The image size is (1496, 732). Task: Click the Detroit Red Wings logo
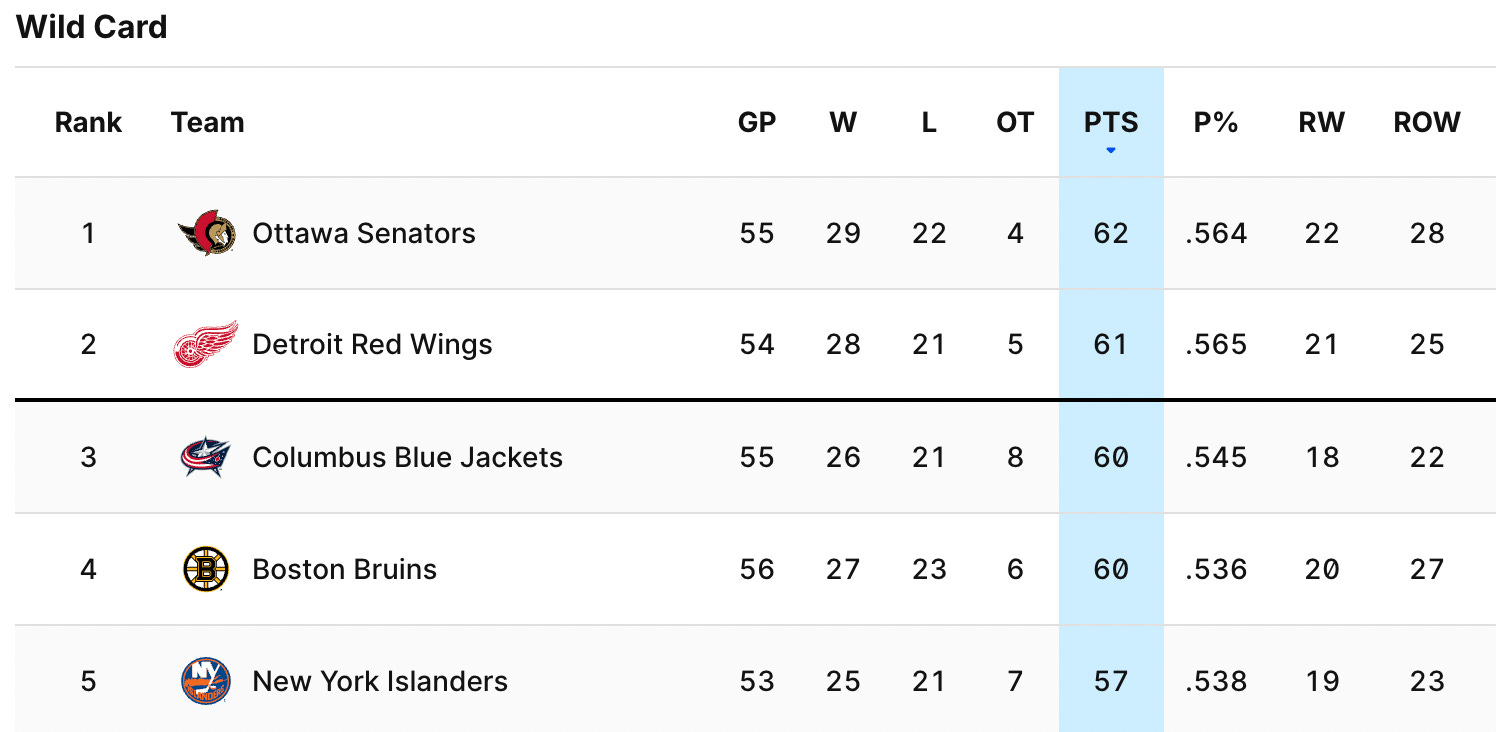tap(206, 345)
